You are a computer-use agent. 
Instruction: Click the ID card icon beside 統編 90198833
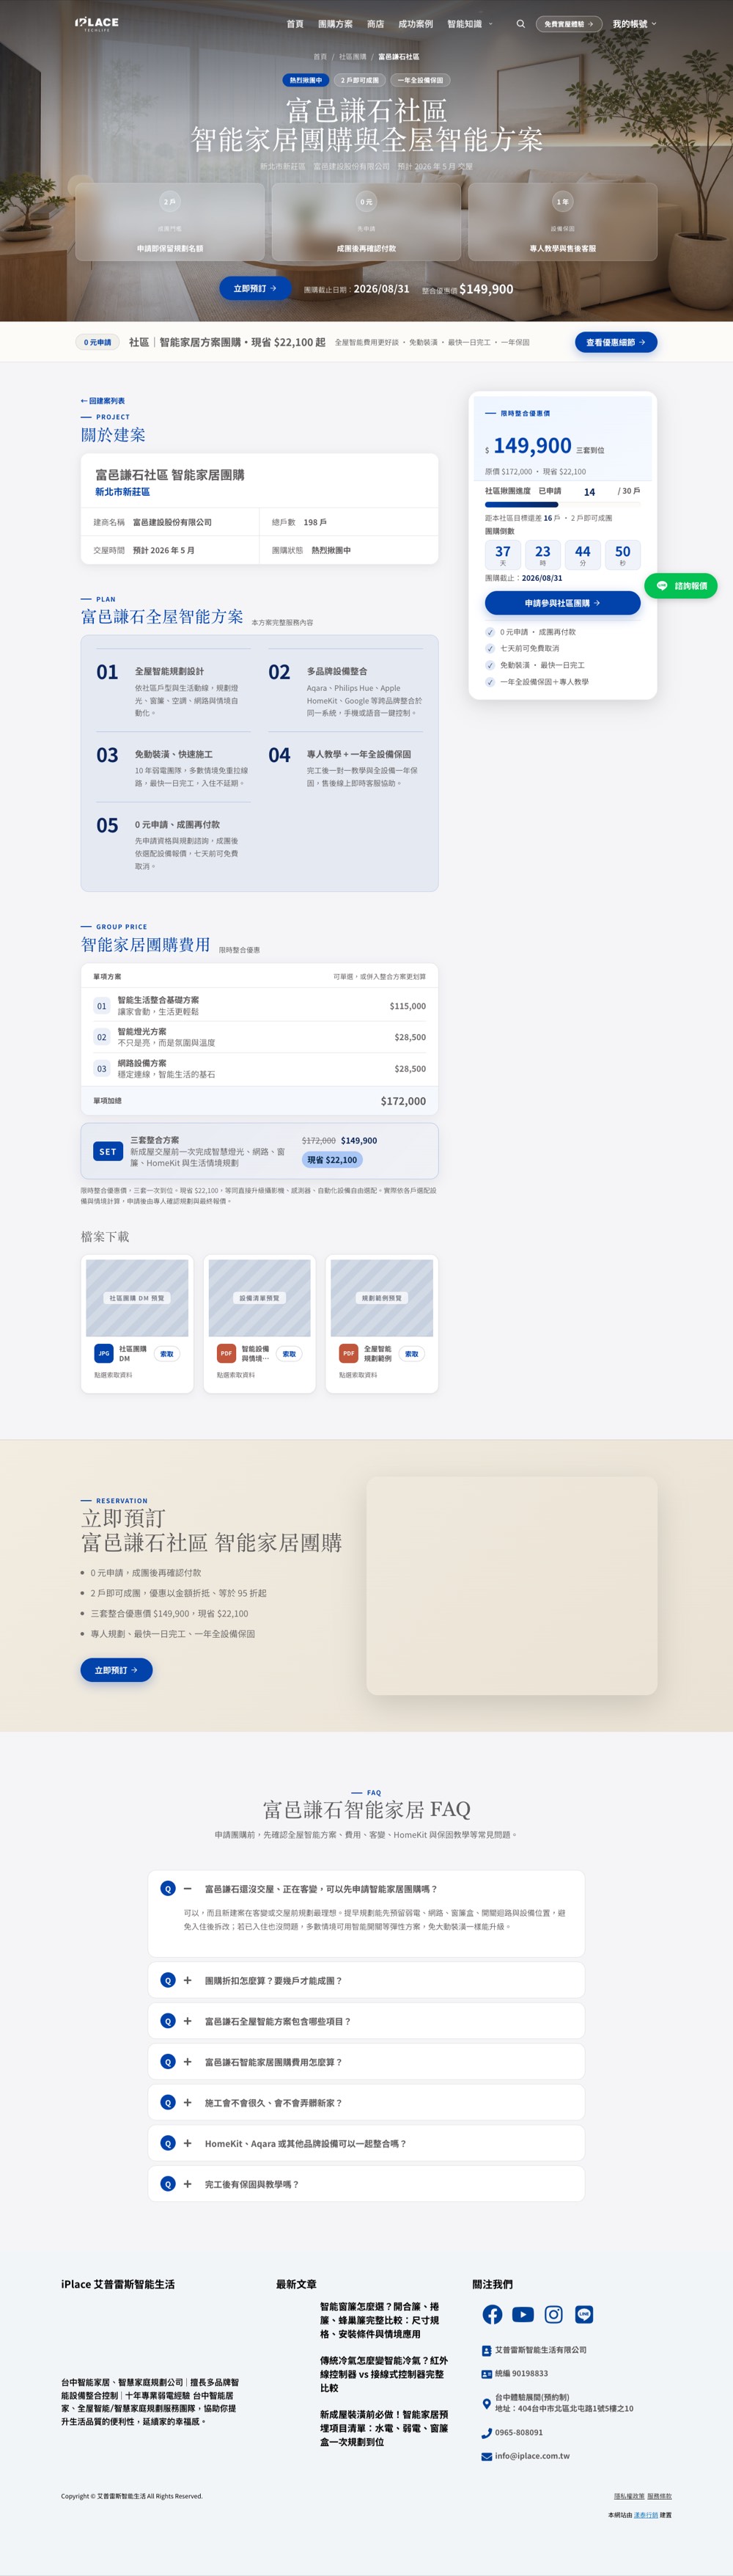[x=487, y=2373]
